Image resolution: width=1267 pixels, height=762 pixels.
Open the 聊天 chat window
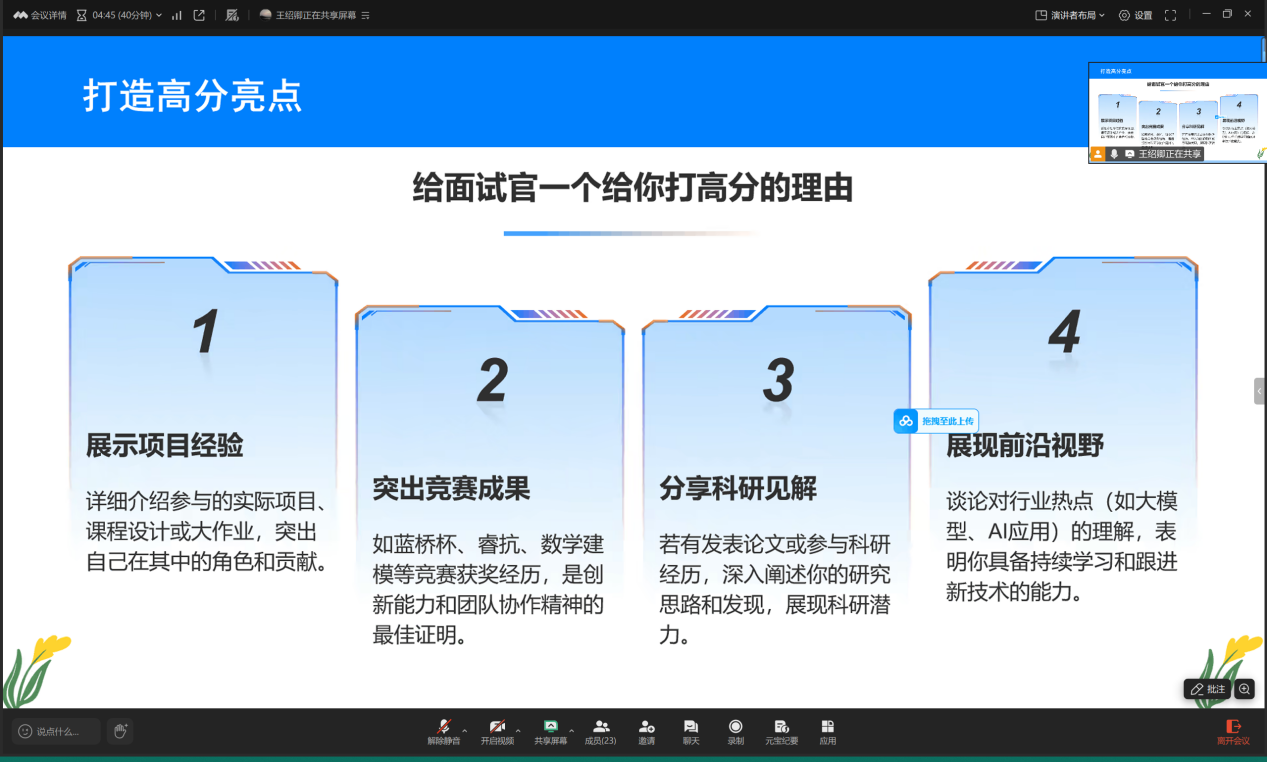(x=690, y=731)
